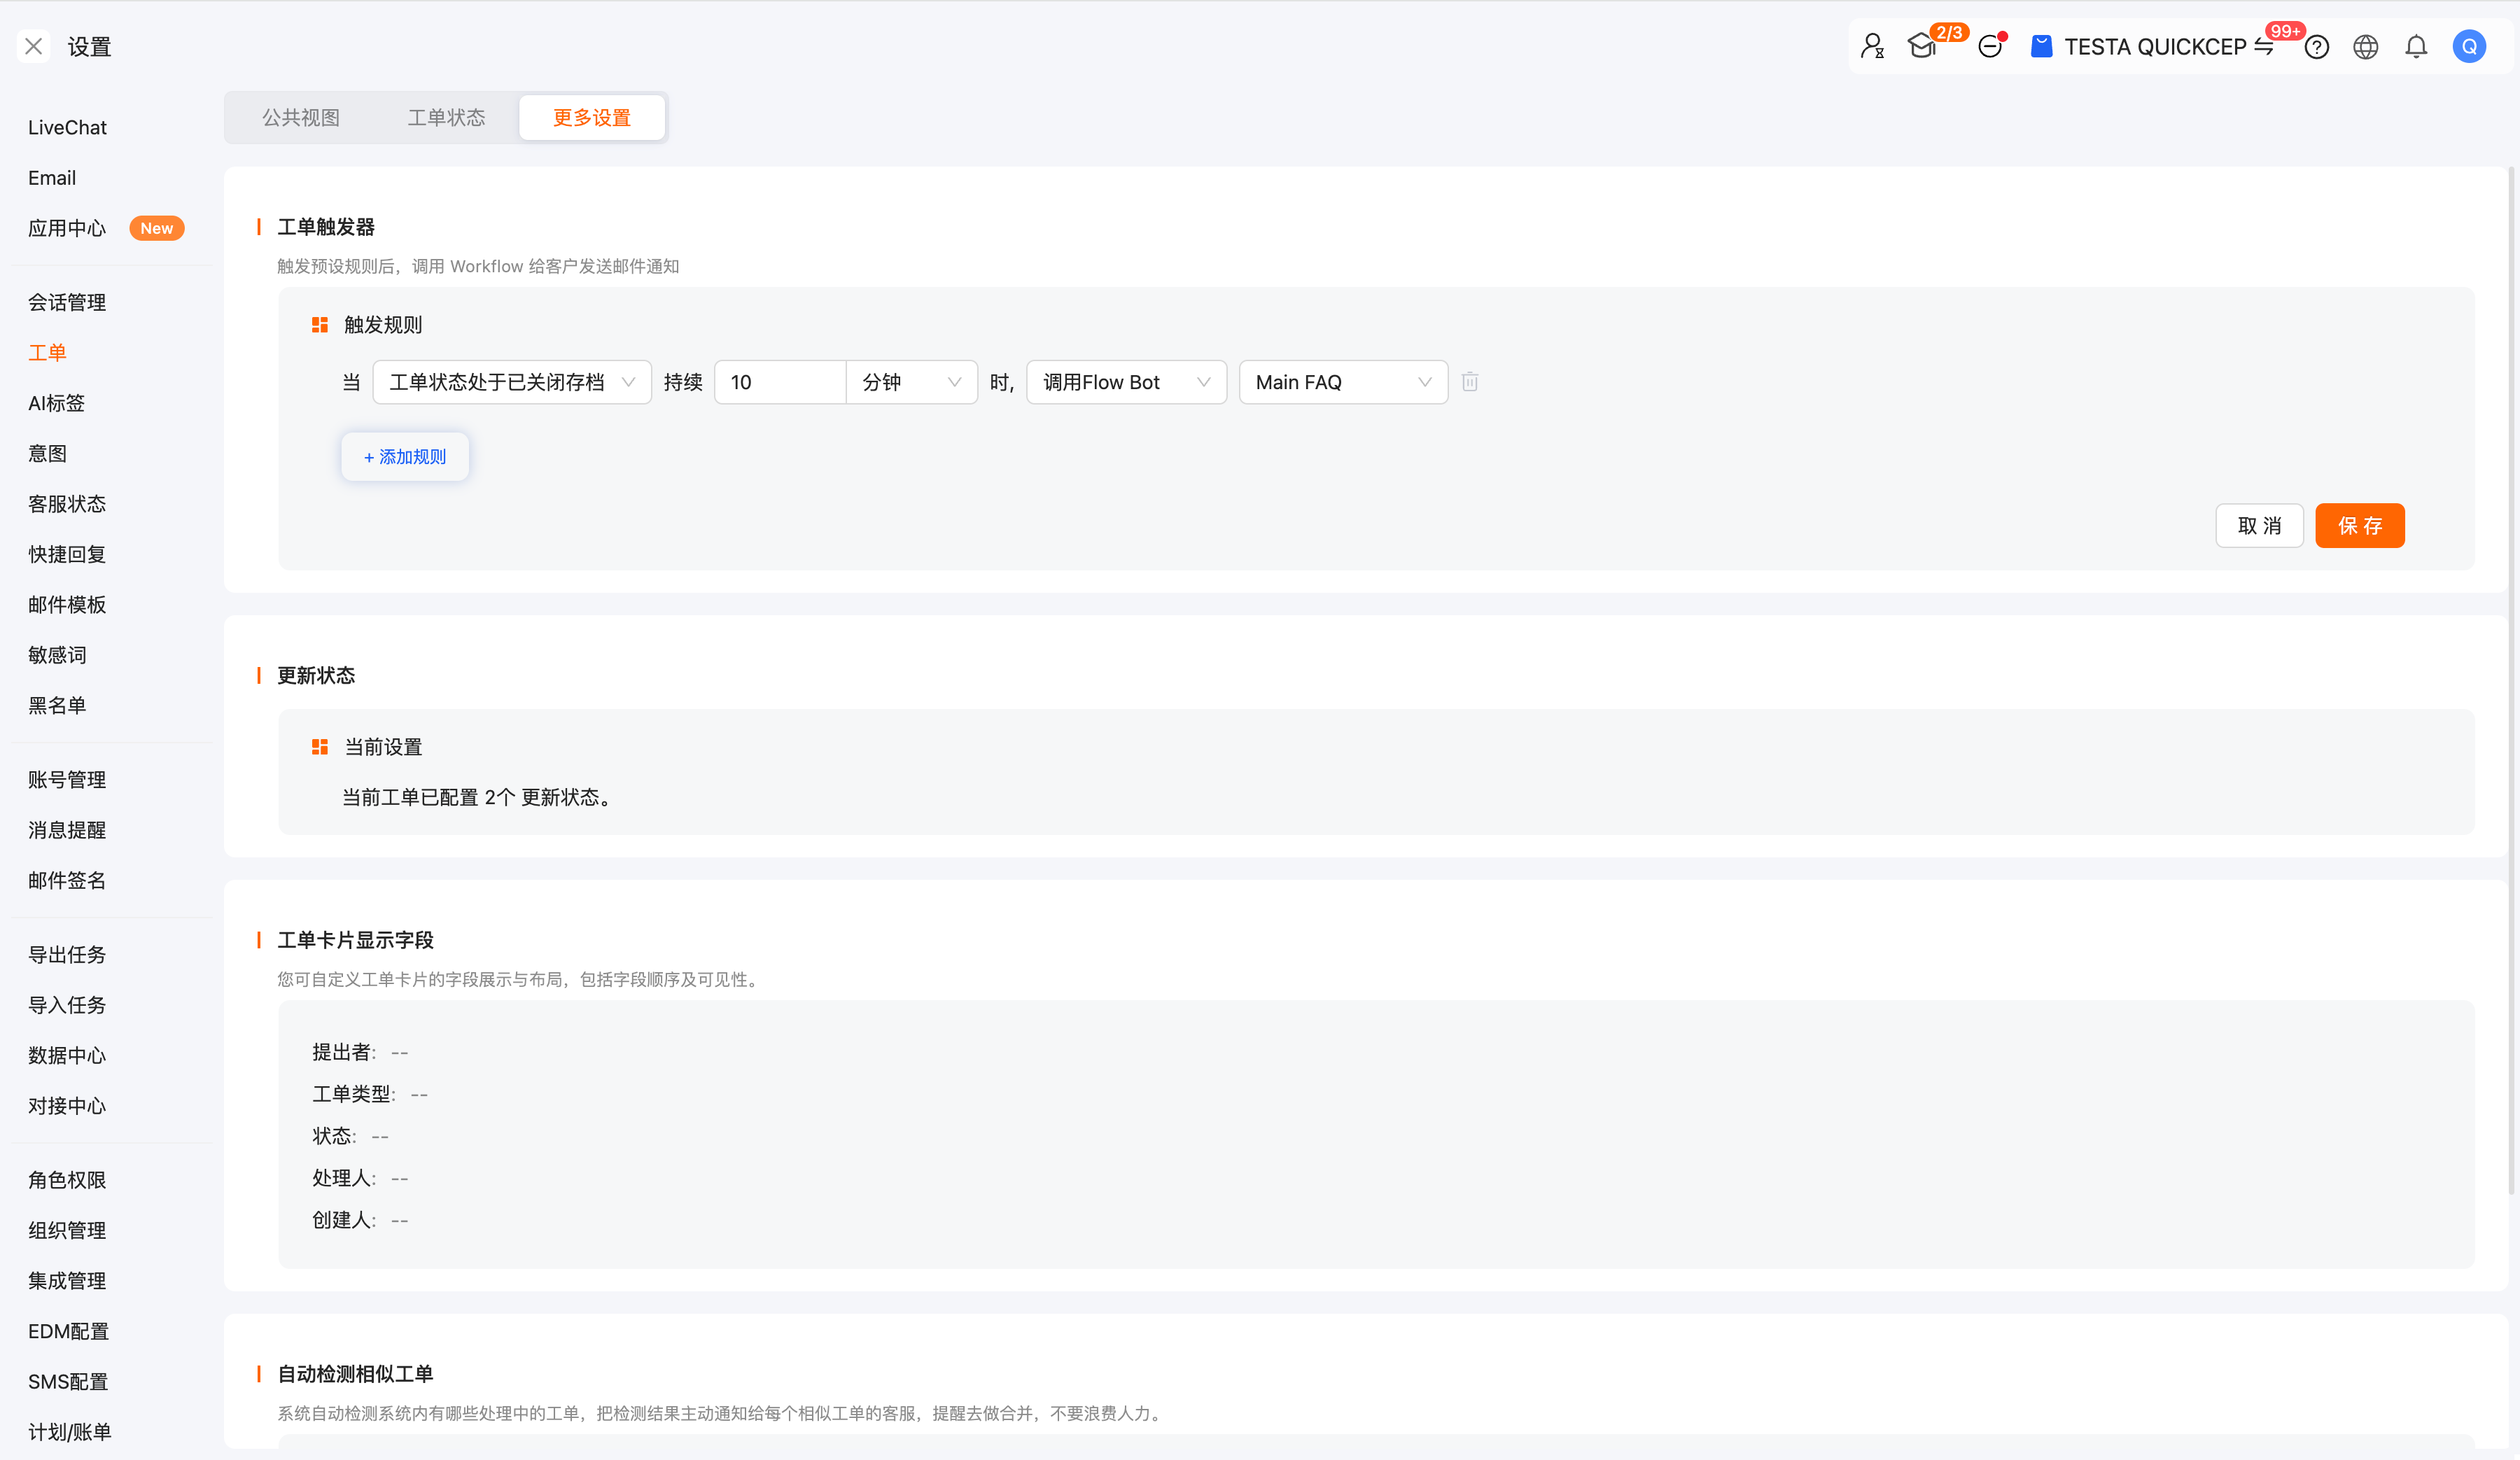Click the user queue waiting icon
Viewport: 2520px width, 1460px height.
tap(1872, 46)
